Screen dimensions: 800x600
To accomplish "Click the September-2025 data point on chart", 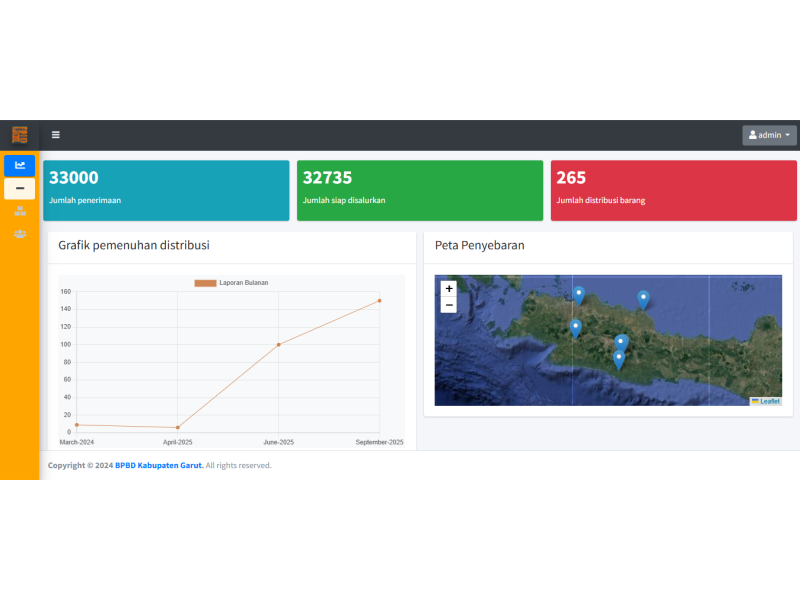I will [380, 301].
